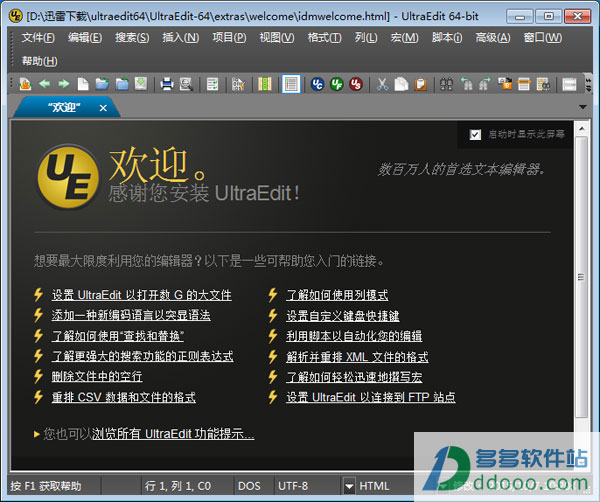The image size is (600, 502).
Task: Toggle column mode toolbar icon
Action: (x=264, y=84)
